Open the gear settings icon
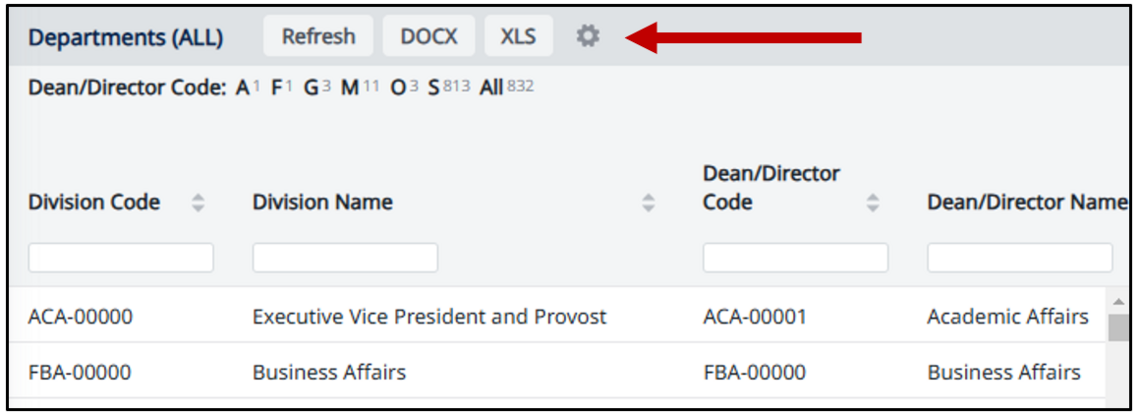The image size is (1140, 417). pos(588,37)
